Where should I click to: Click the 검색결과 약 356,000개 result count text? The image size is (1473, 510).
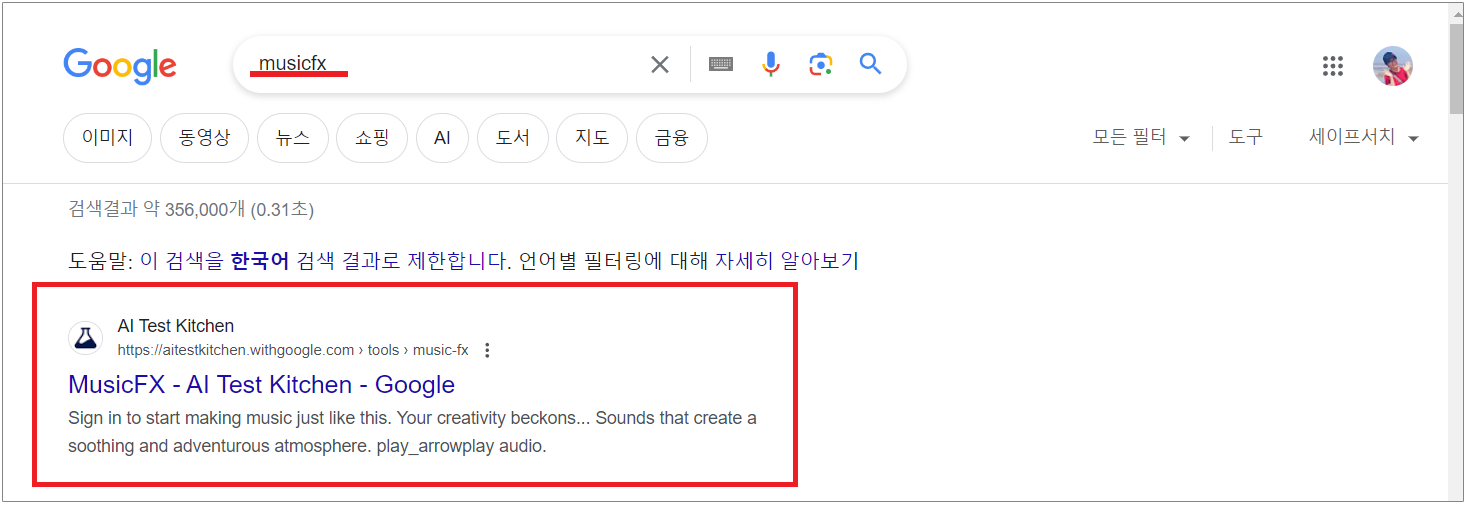pyautogui.click(x=191, y=209)
